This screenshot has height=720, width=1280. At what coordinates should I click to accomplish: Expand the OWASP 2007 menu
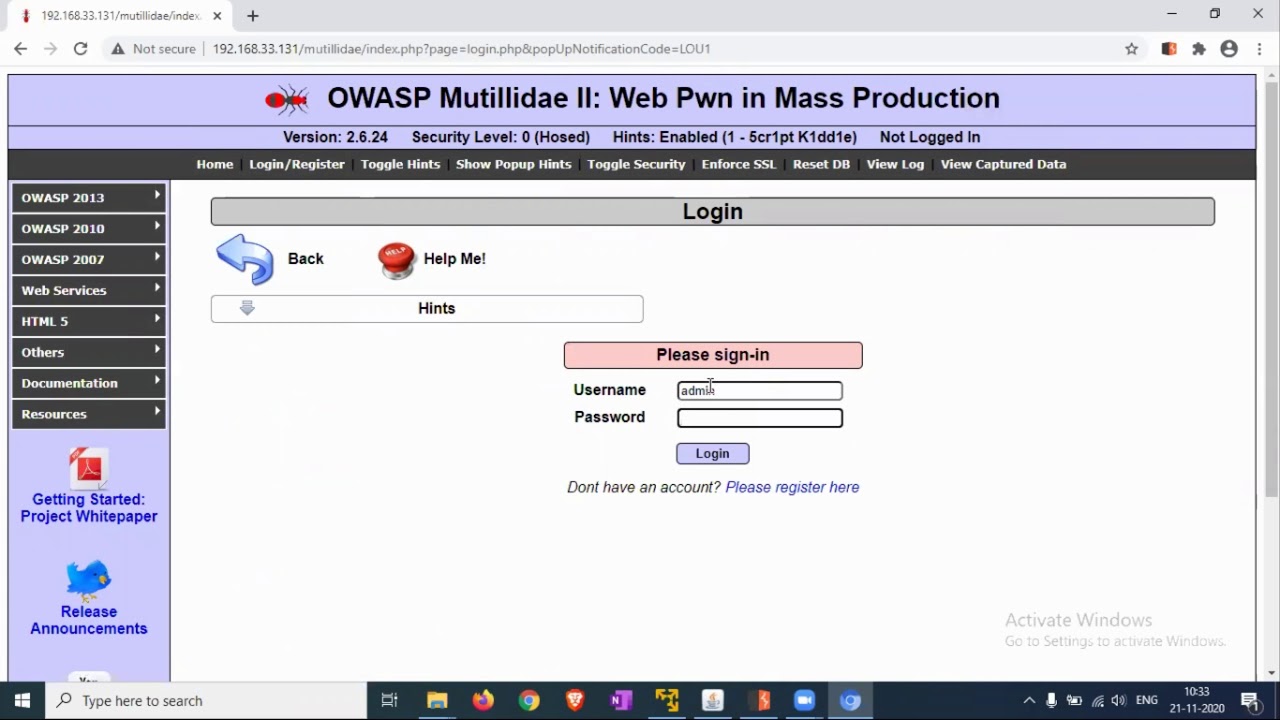pos(89,259)
